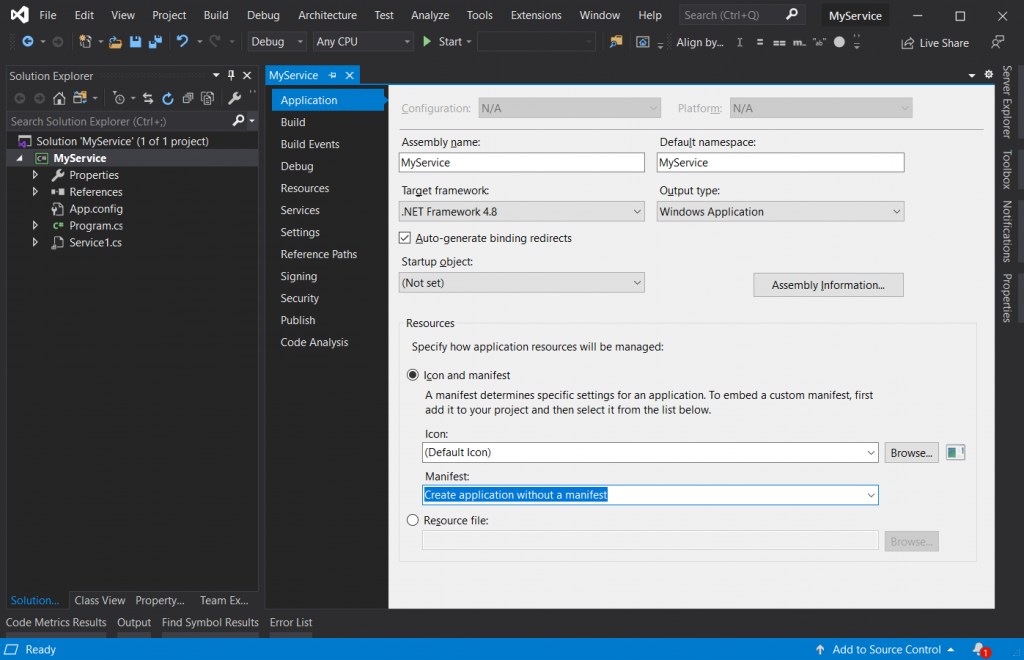Click the Live Share label

[944, 43]
